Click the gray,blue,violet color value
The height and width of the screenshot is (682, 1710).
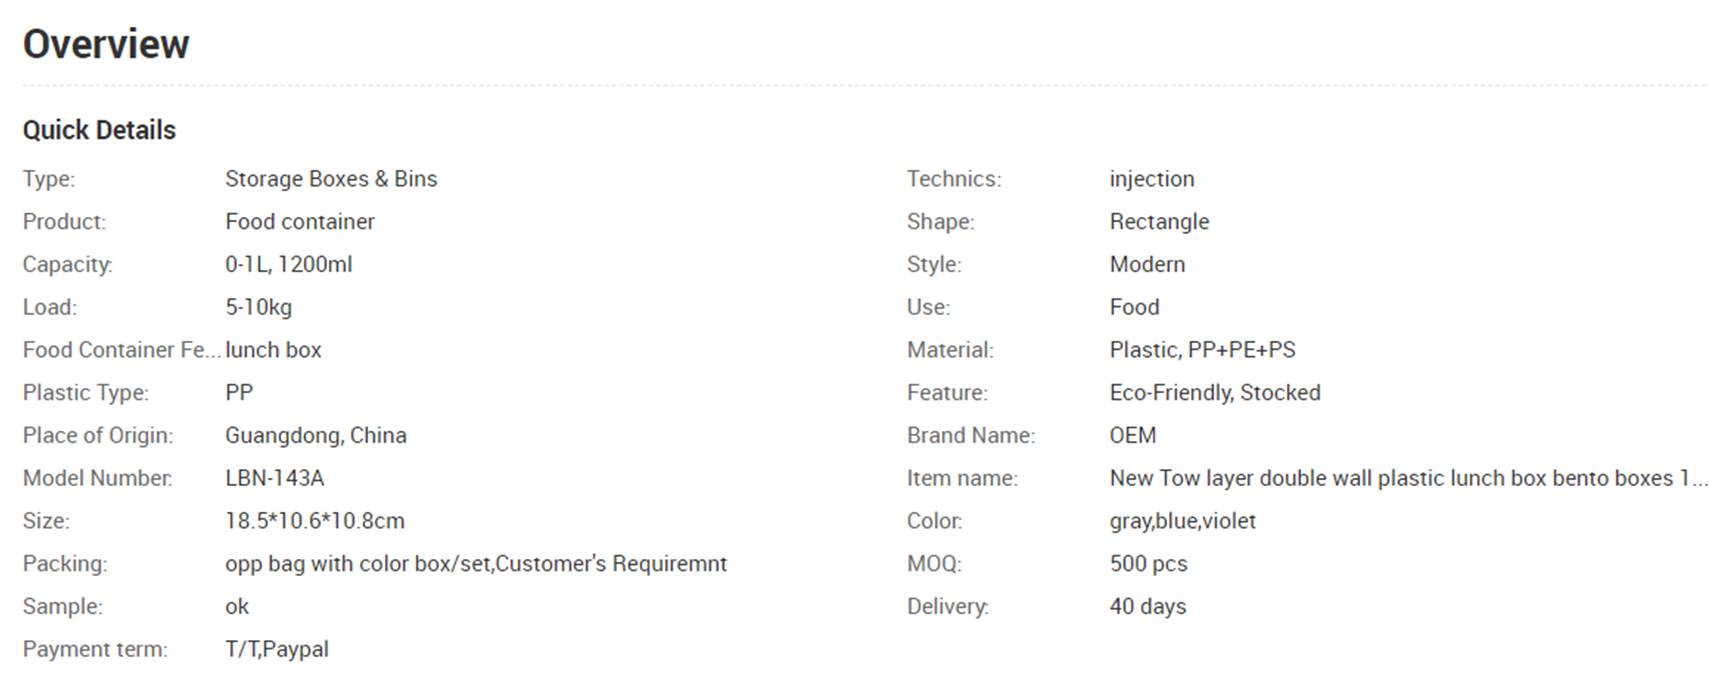(x=1182, y=521)
